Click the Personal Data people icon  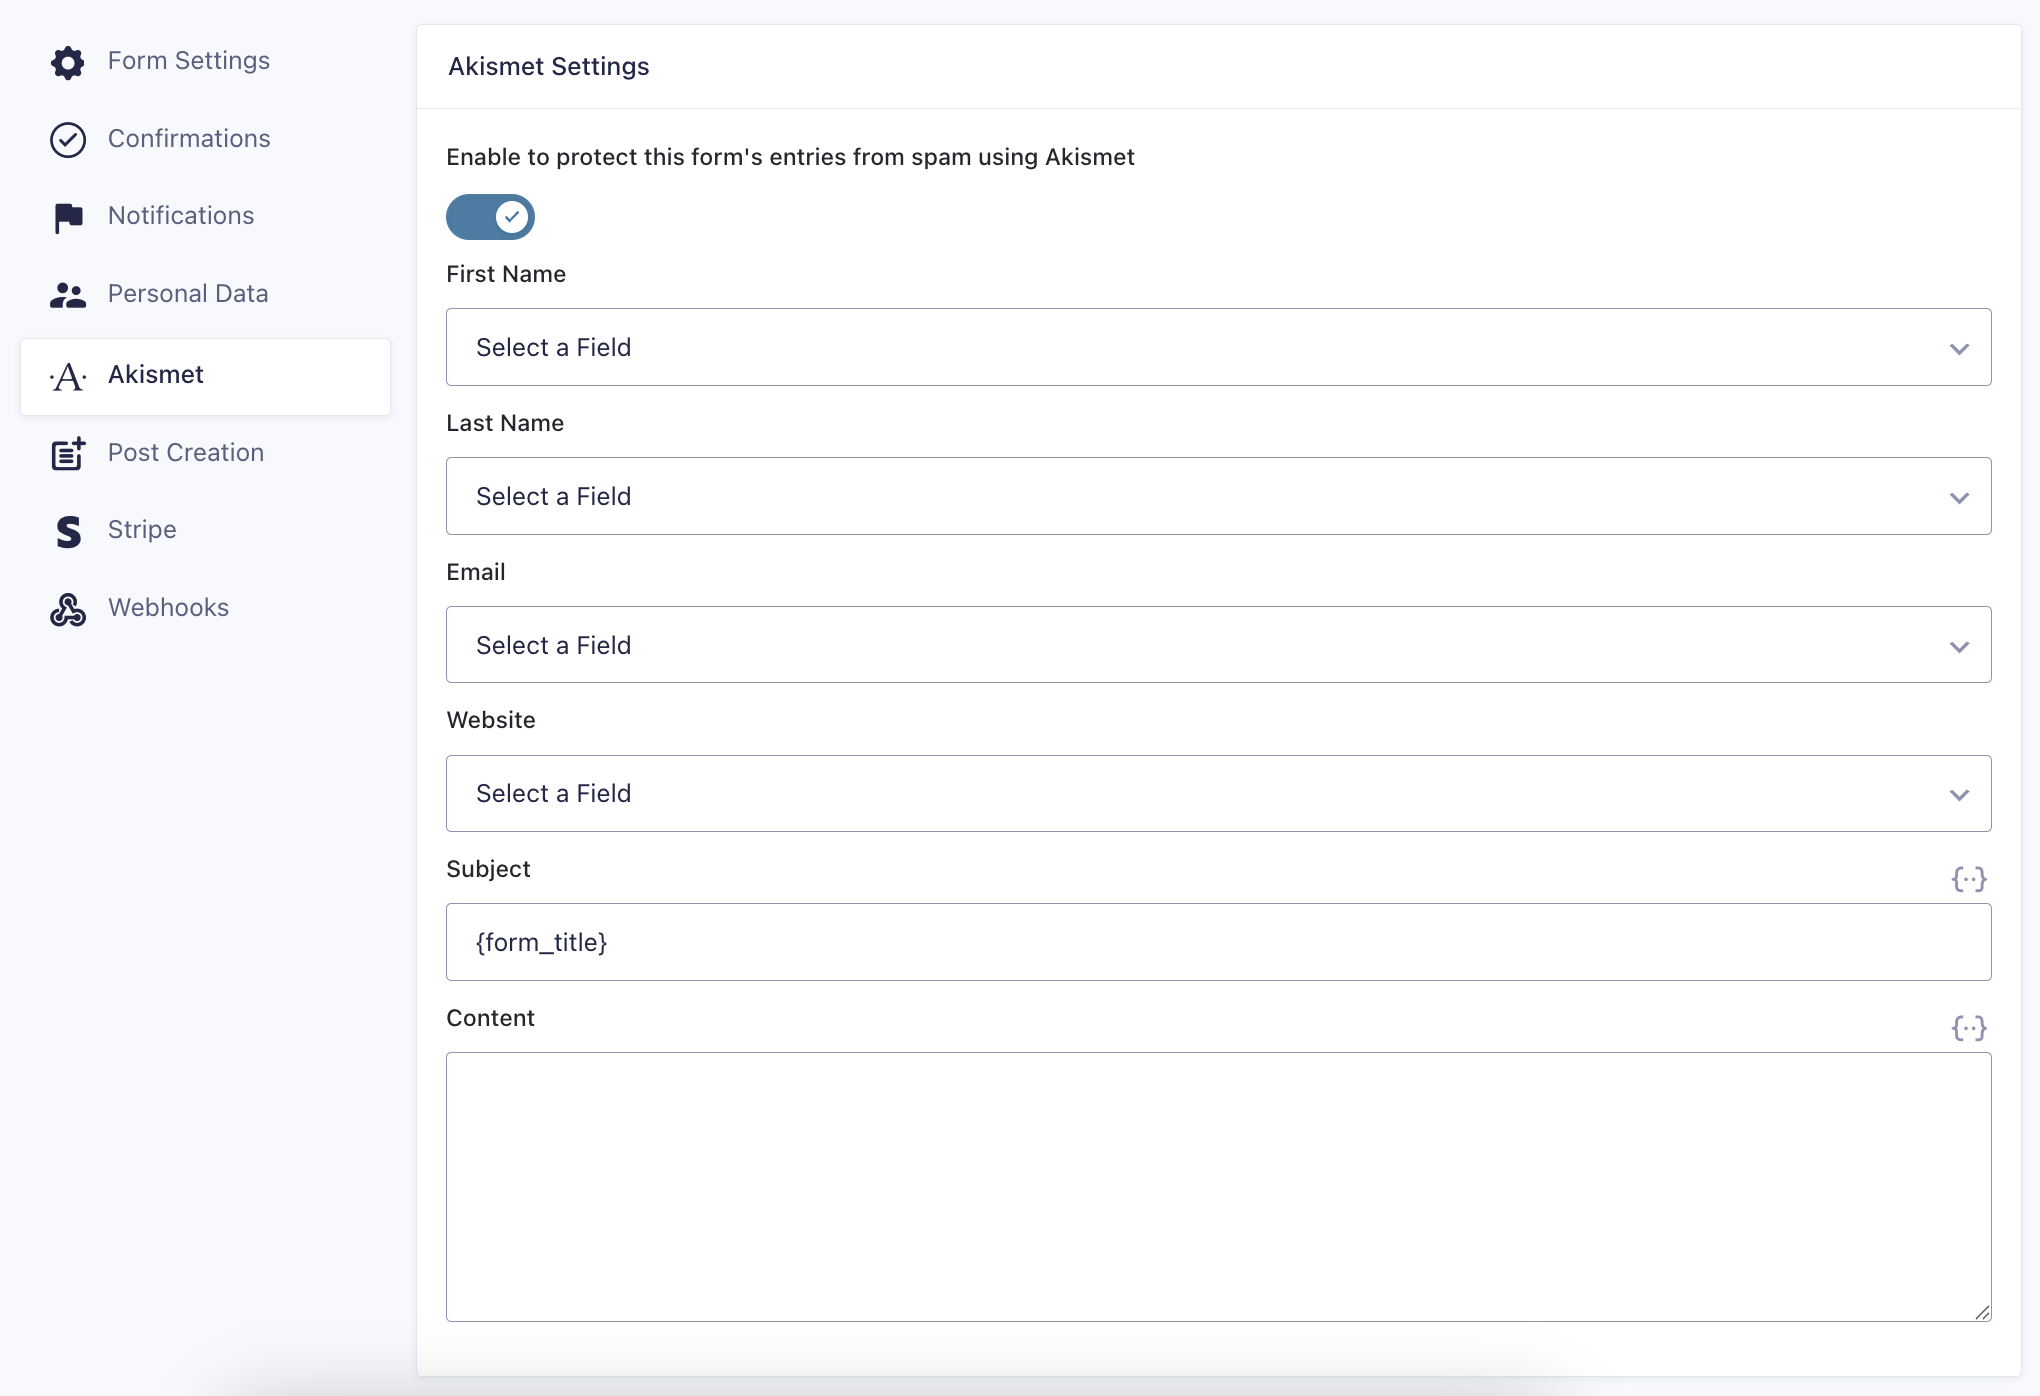(68, 295)
